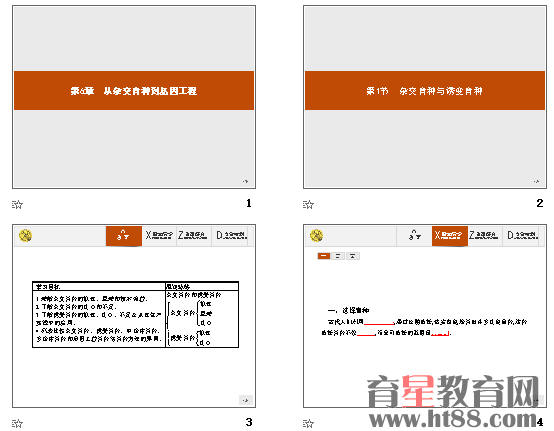
Task: Open the Z tab in slide 3 header
Action: click(x=194, y=235)
